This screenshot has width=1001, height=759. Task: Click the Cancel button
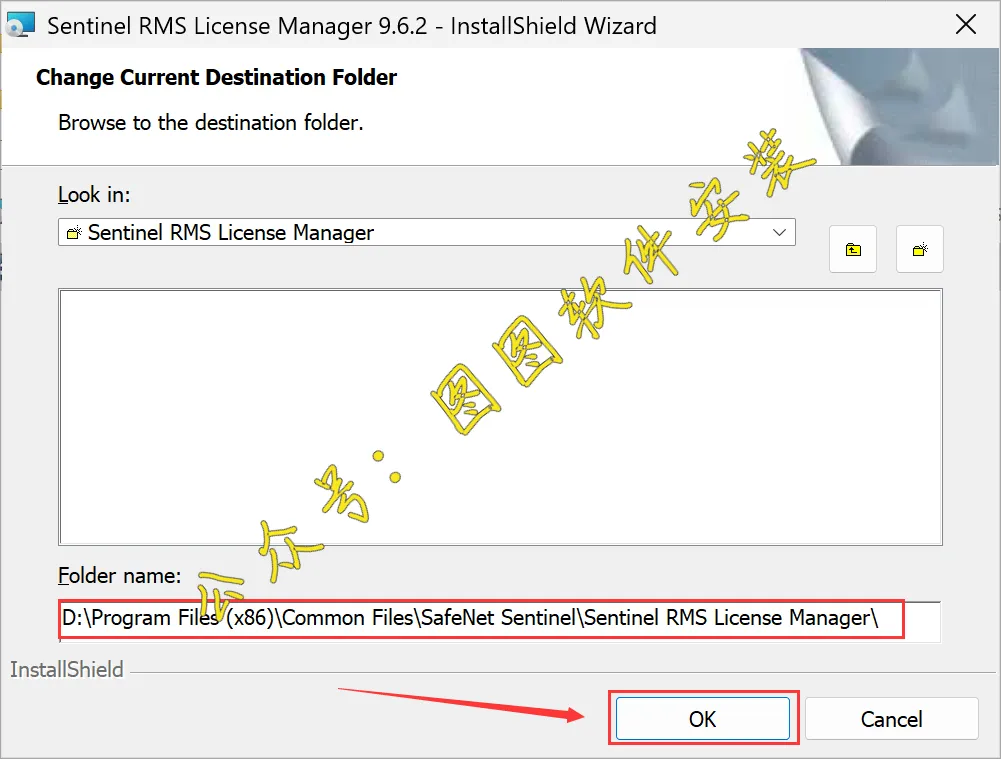tap(891, 719)
